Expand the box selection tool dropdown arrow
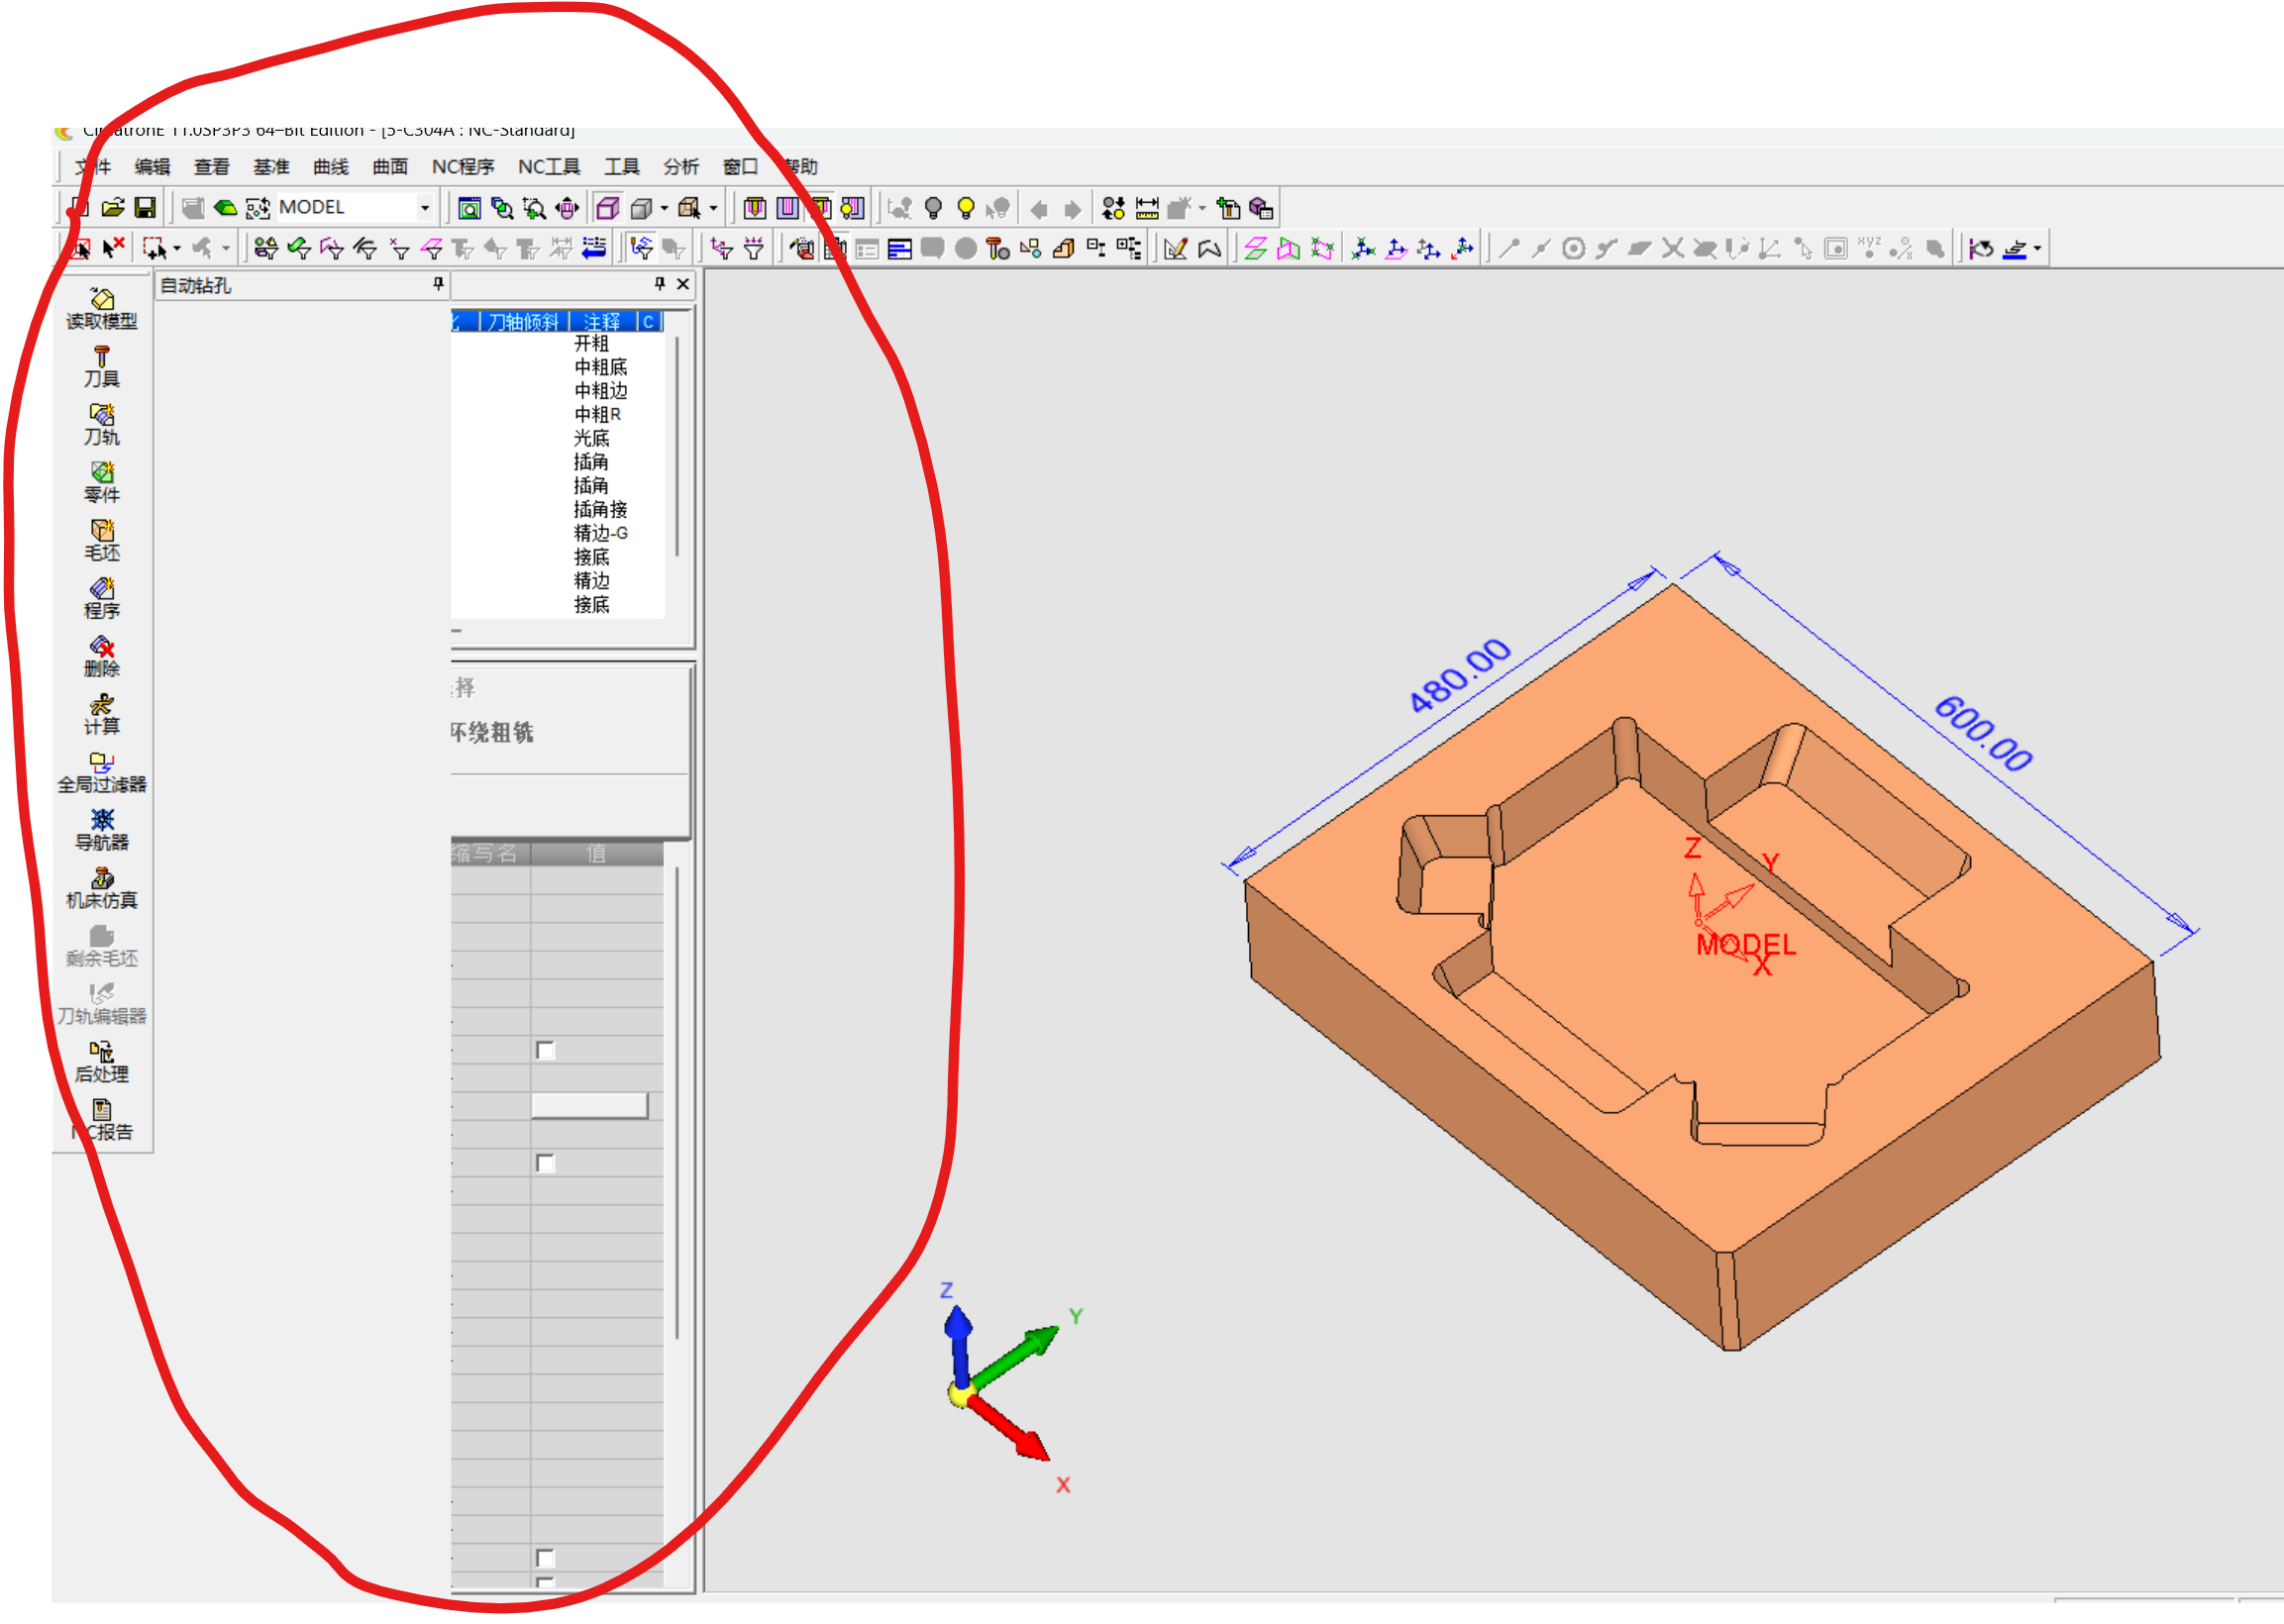The width and height of the screenshot is (2284, 1624). pos(177,249)
